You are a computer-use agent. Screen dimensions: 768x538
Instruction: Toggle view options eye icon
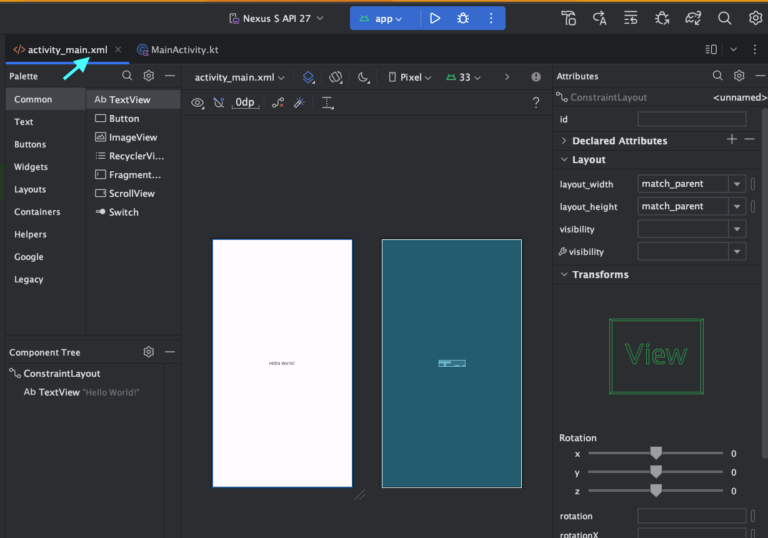(197, 102)
